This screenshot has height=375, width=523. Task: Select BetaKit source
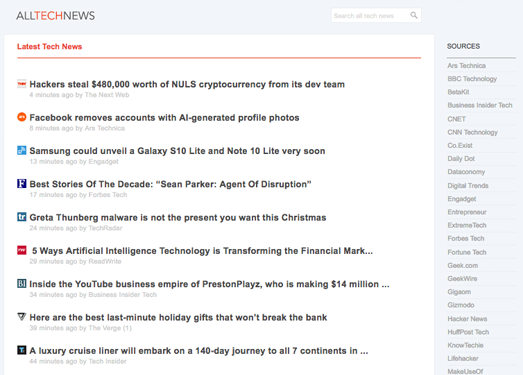[458, 92]
